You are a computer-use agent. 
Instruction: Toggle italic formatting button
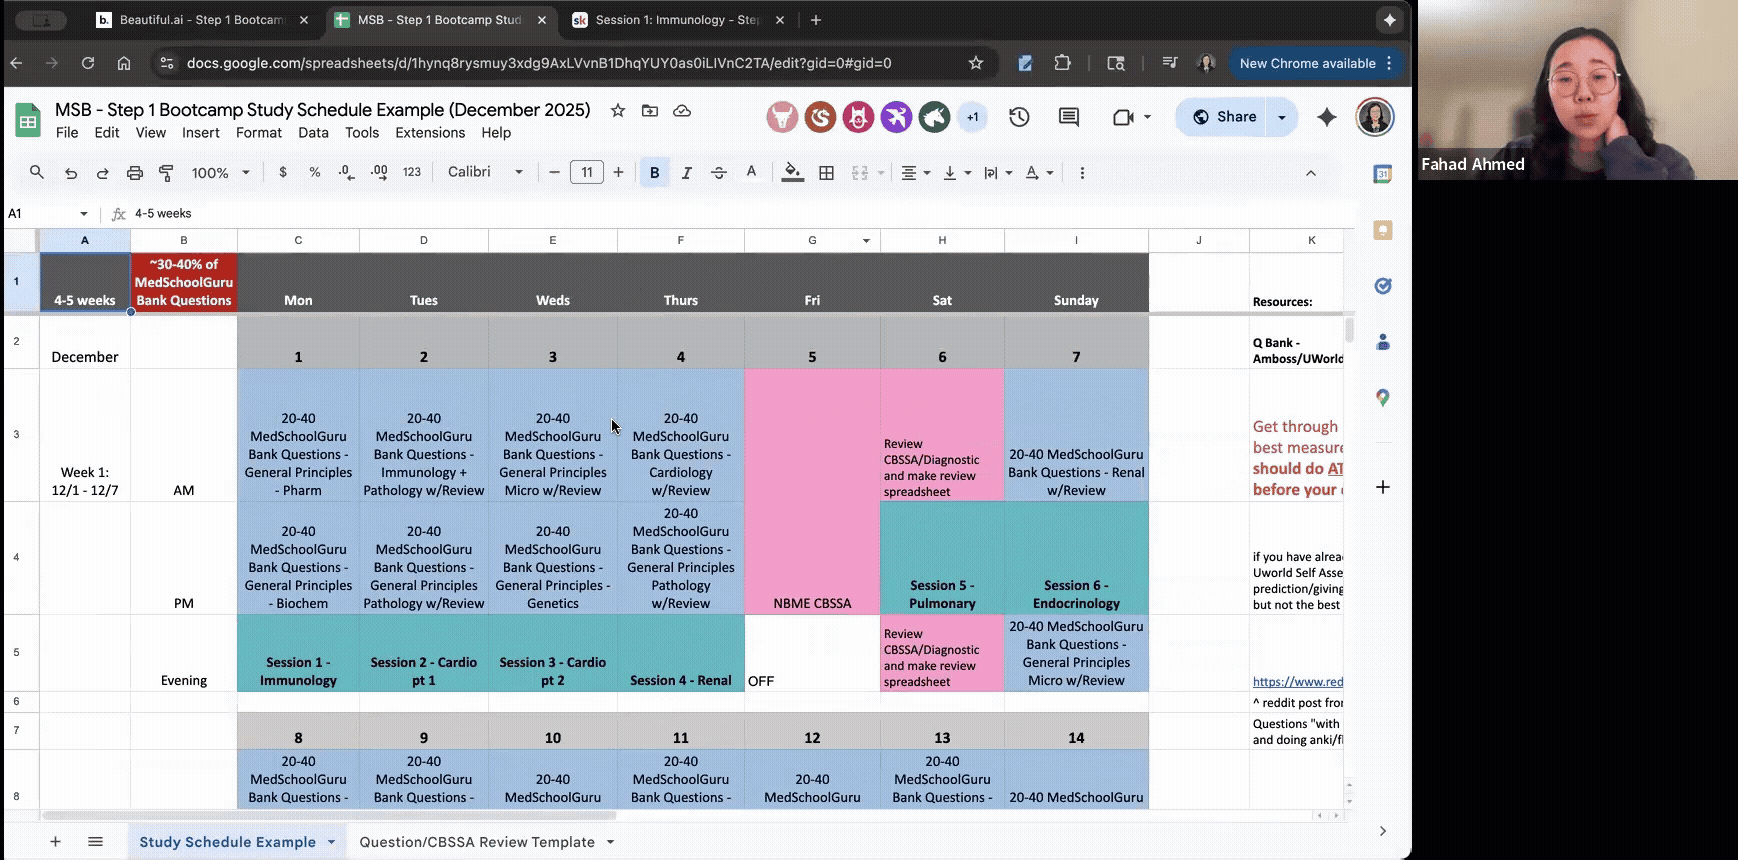686,173
